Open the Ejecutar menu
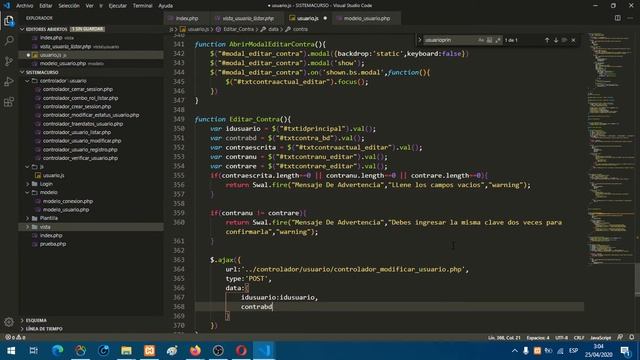The image size is (640, 360). (x=118, y=6)
